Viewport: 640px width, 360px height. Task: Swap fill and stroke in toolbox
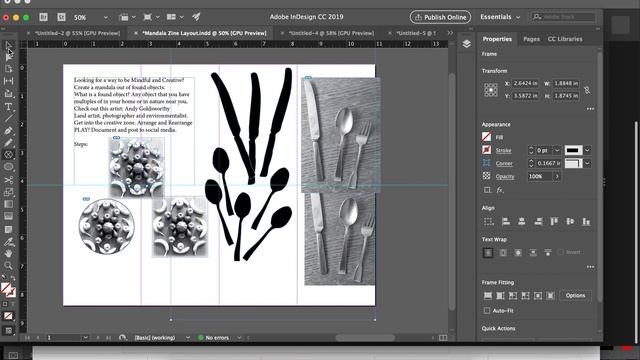coord(13,278)
